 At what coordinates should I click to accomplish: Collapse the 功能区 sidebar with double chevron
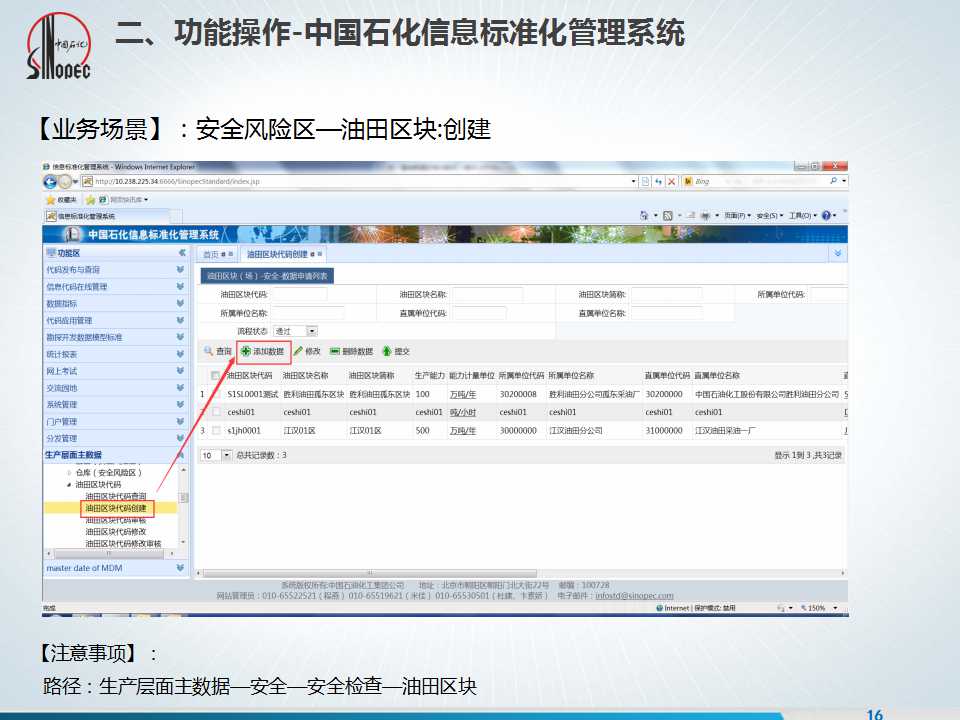coord(182,253)
